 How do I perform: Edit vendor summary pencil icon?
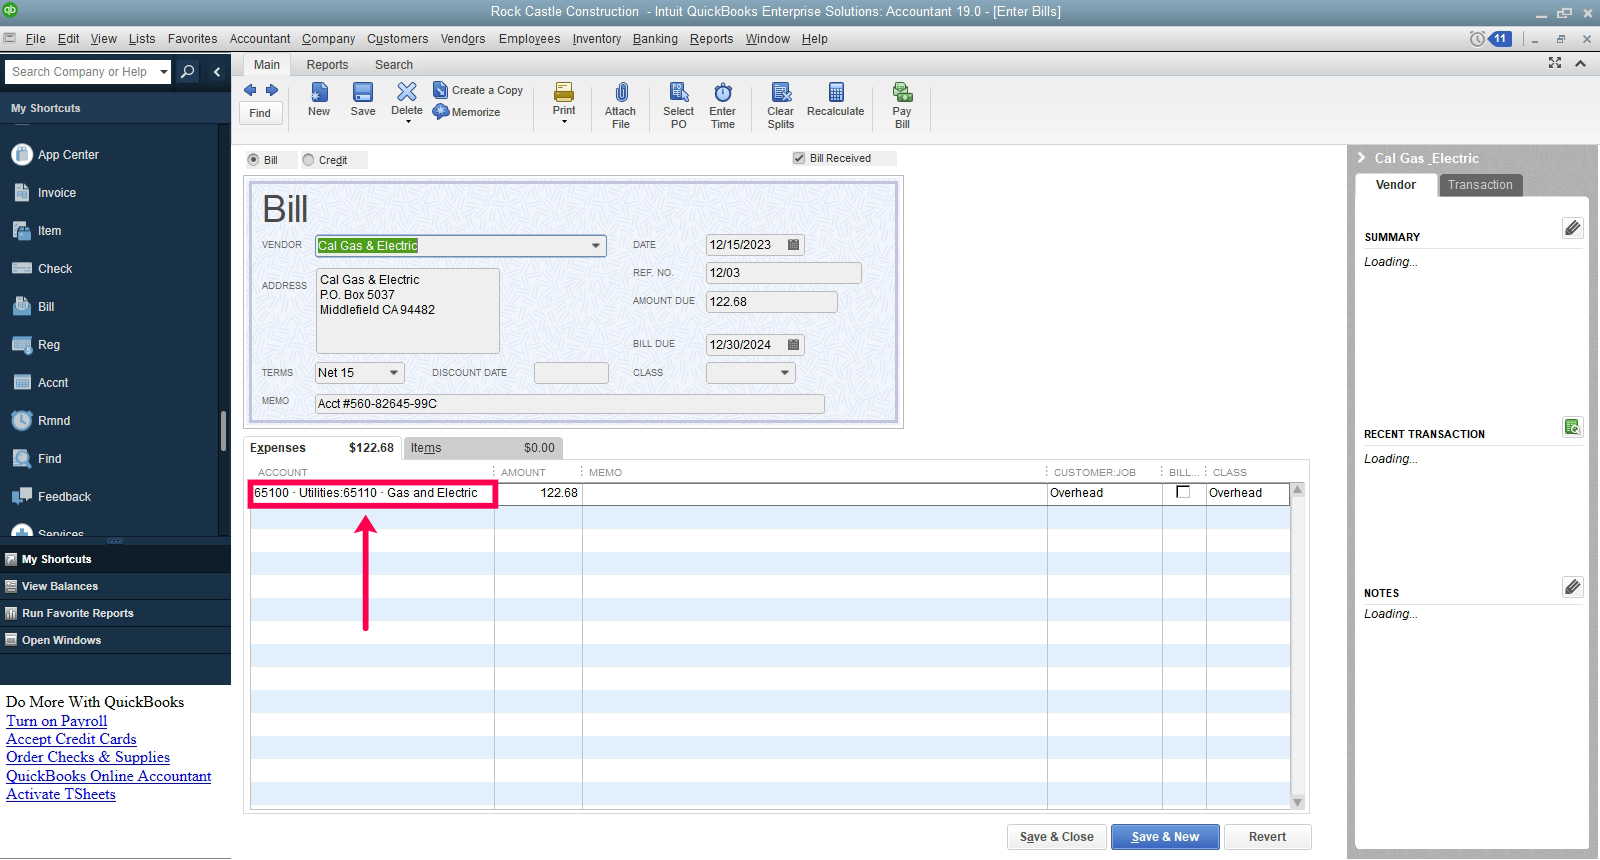click(1573, 228)
